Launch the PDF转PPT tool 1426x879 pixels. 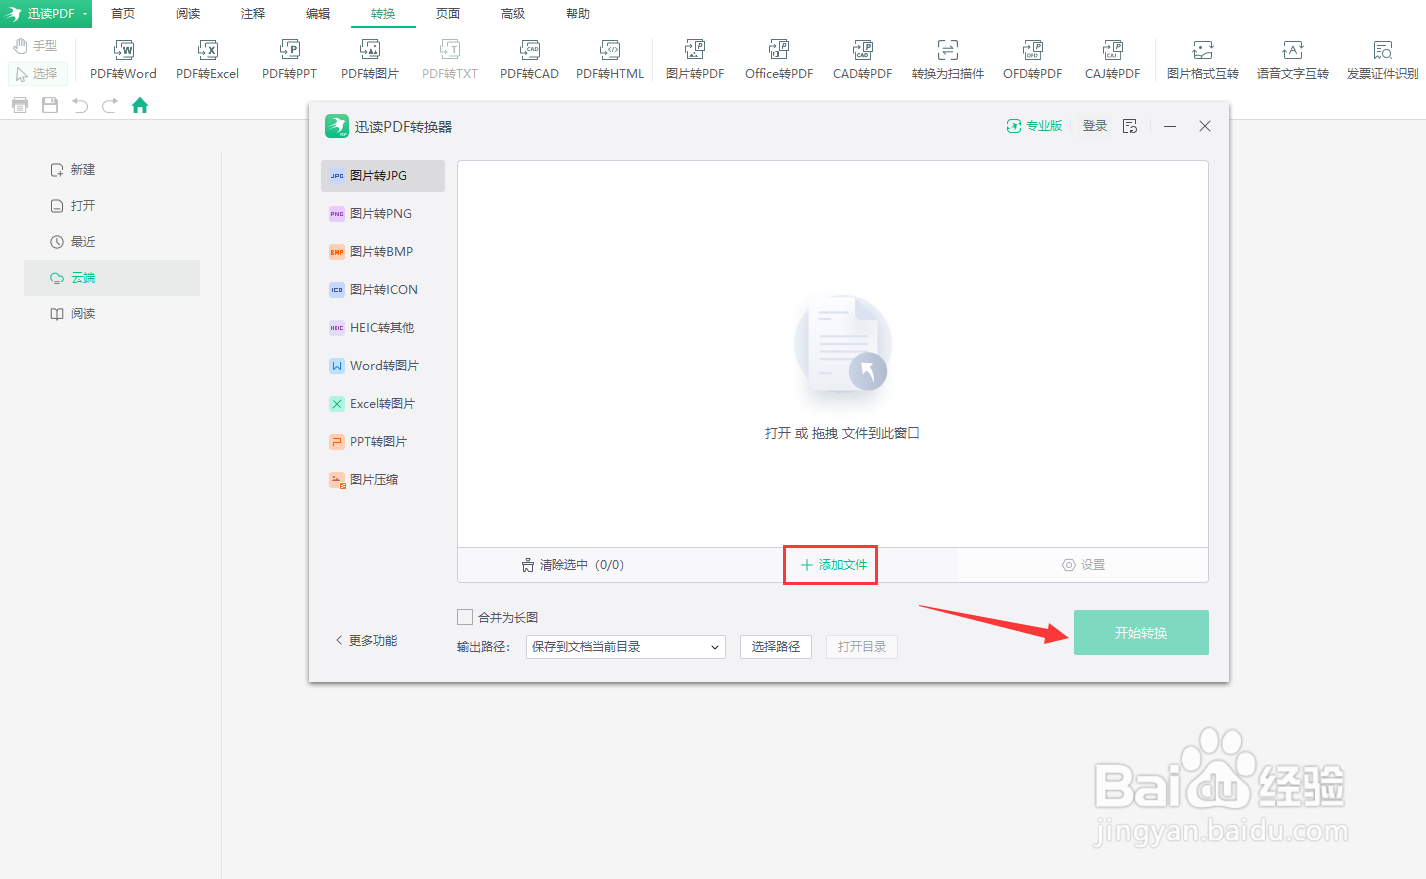coord(289,60)
